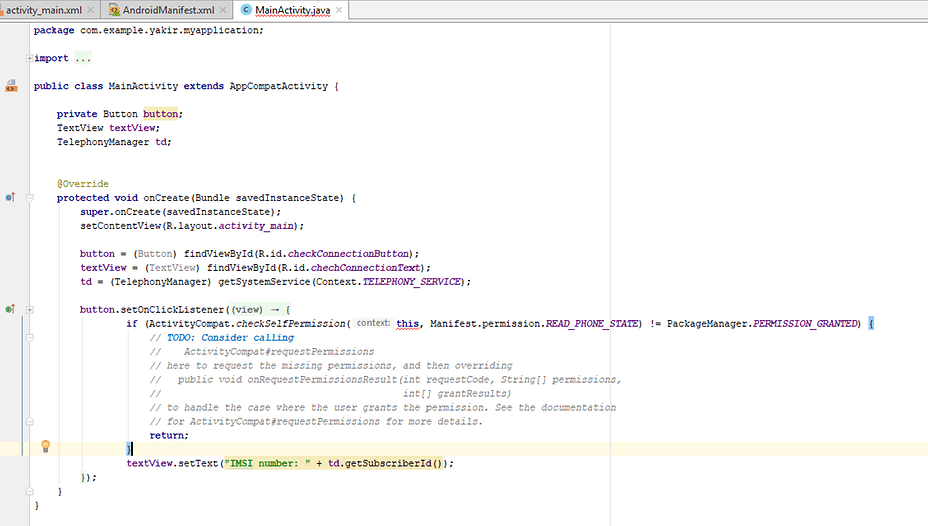
Task: Click the fold end marker at onCreate closing brace
Action: (30, 491)
